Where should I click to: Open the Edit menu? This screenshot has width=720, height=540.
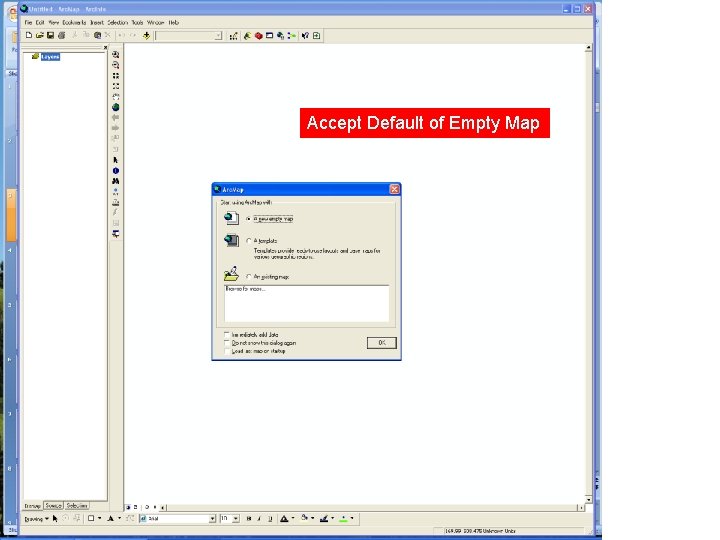click(40, 22)
